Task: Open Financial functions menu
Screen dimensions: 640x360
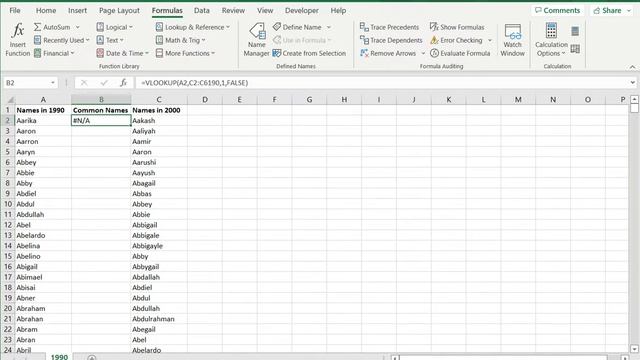Action: (54, 53)
